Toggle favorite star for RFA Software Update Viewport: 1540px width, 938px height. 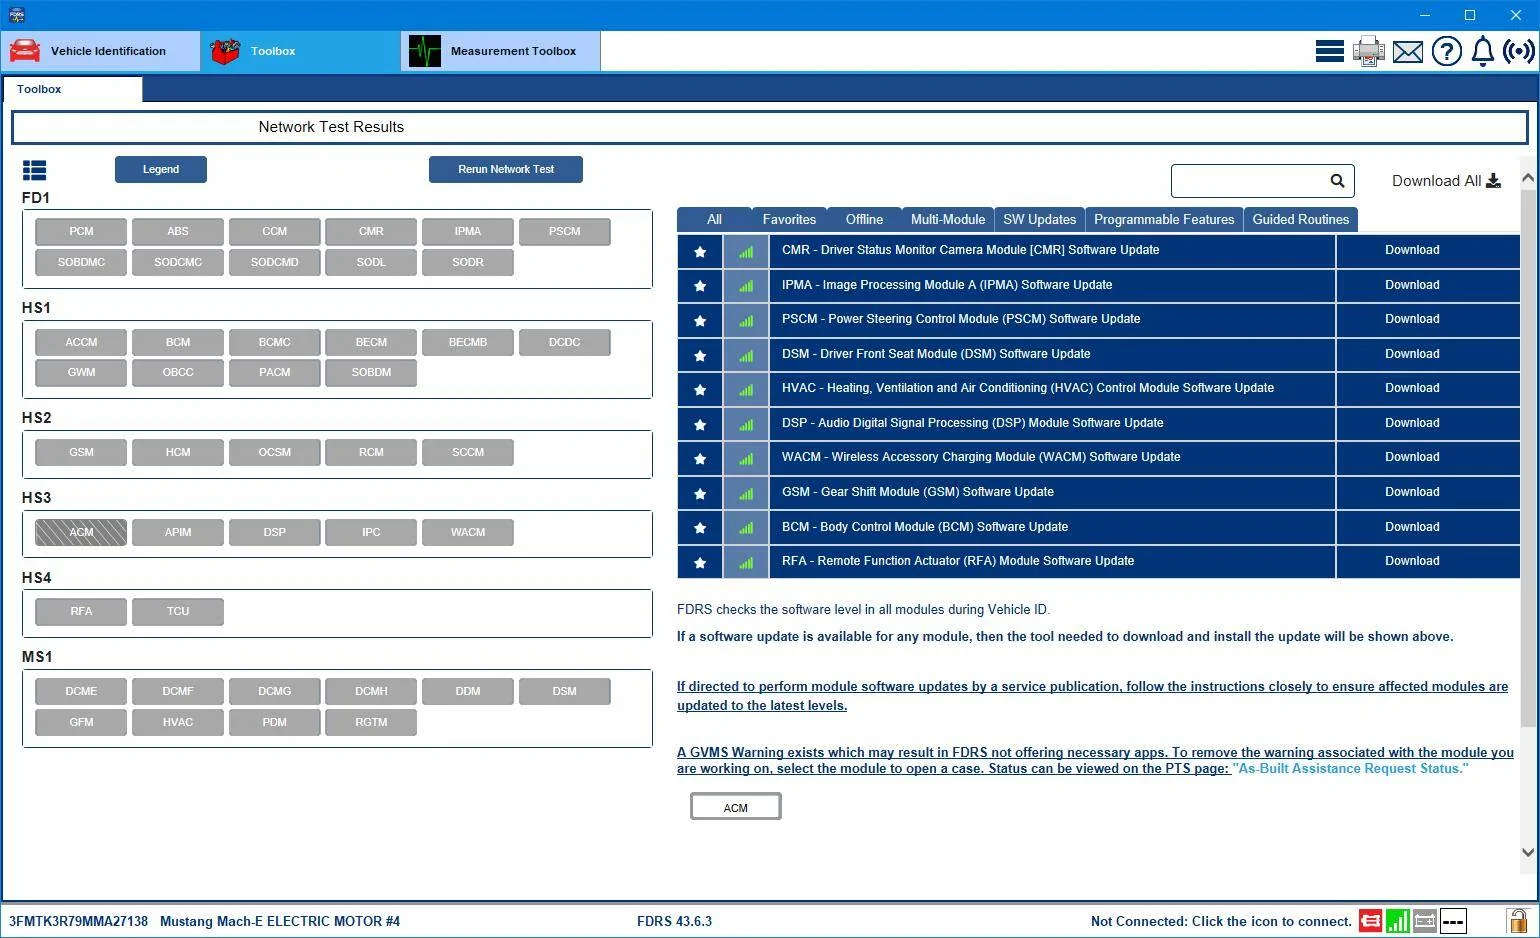click(x=700, y=562)
